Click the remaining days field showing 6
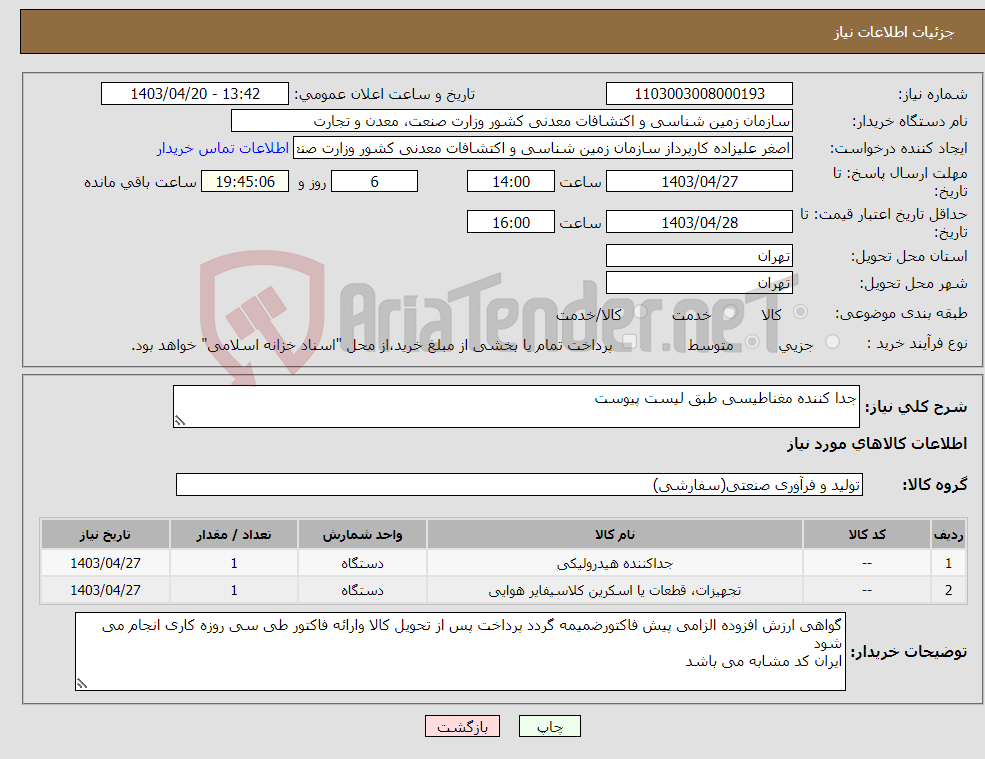 374,182
